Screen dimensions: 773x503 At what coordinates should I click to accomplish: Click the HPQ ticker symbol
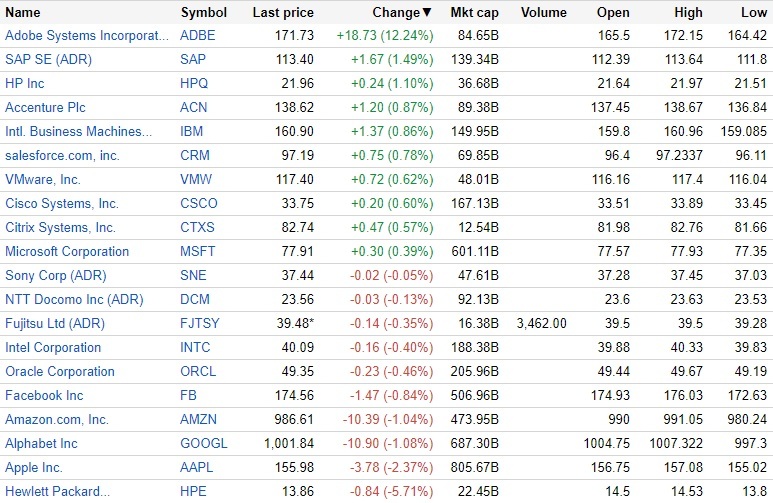pos(194,83)
